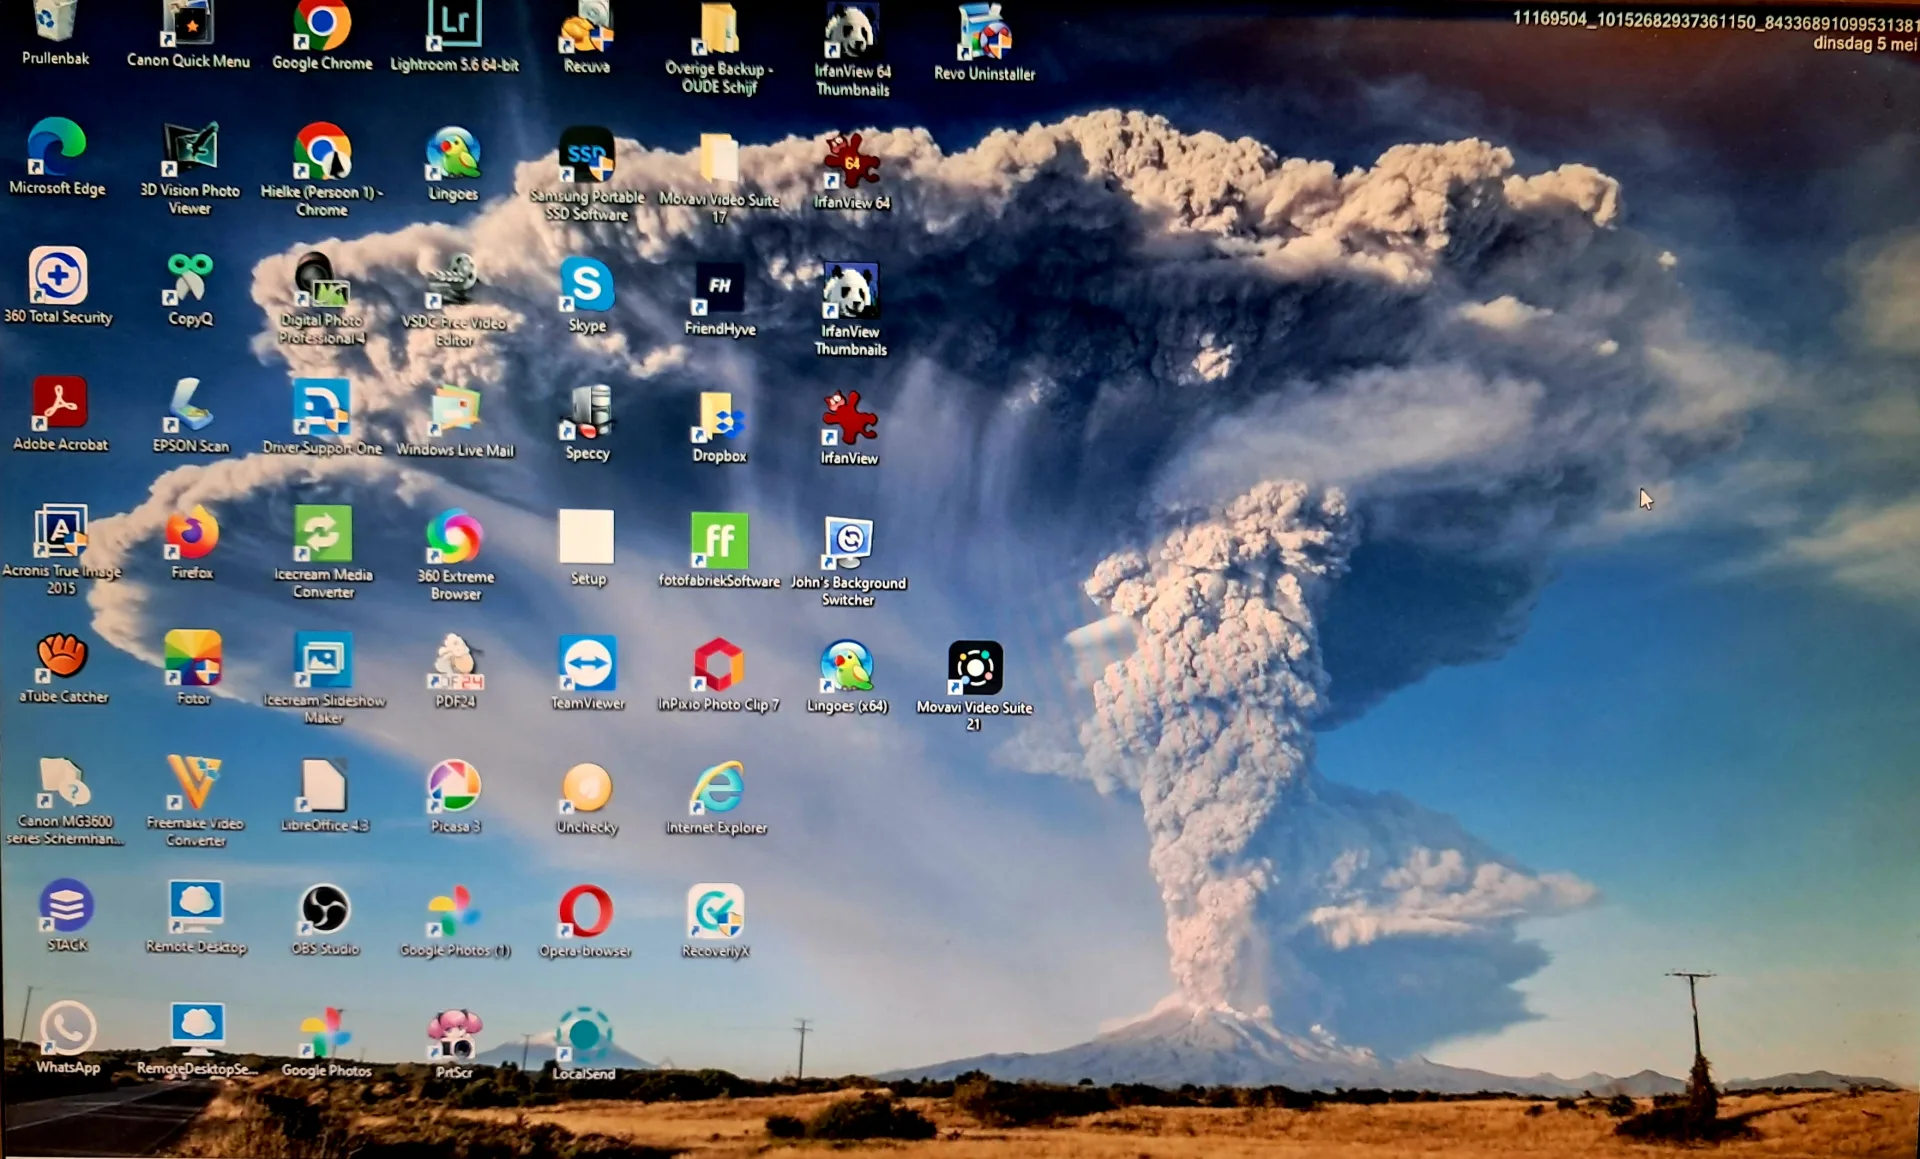Click the fotofabriekSoftware icon
The width and height of the screenshot is (1920, 1159).
coord(719,541)
